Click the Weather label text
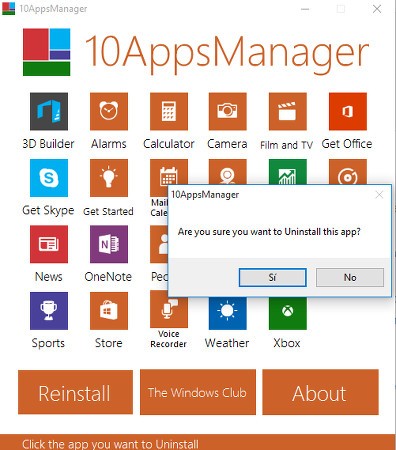The image size is (396, 450). (x=227, y=343)
